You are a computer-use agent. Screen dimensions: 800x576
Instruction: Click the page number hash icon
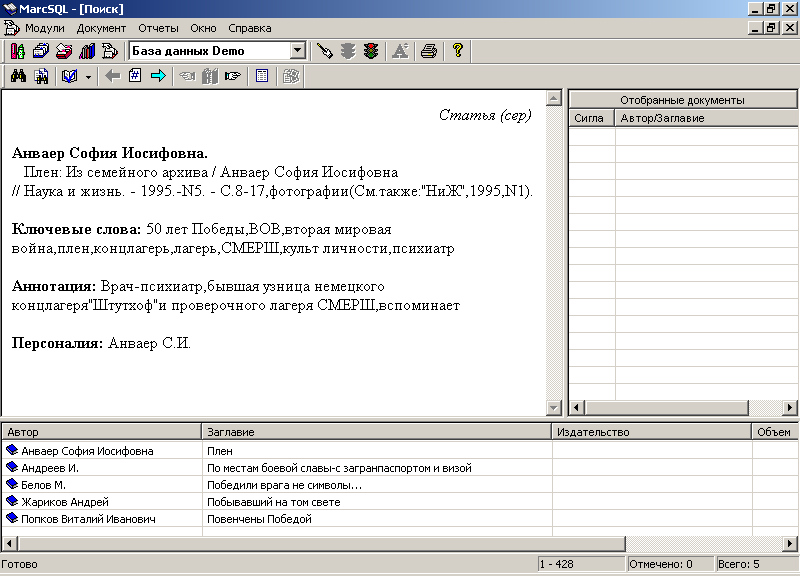(x=135, y=76)
